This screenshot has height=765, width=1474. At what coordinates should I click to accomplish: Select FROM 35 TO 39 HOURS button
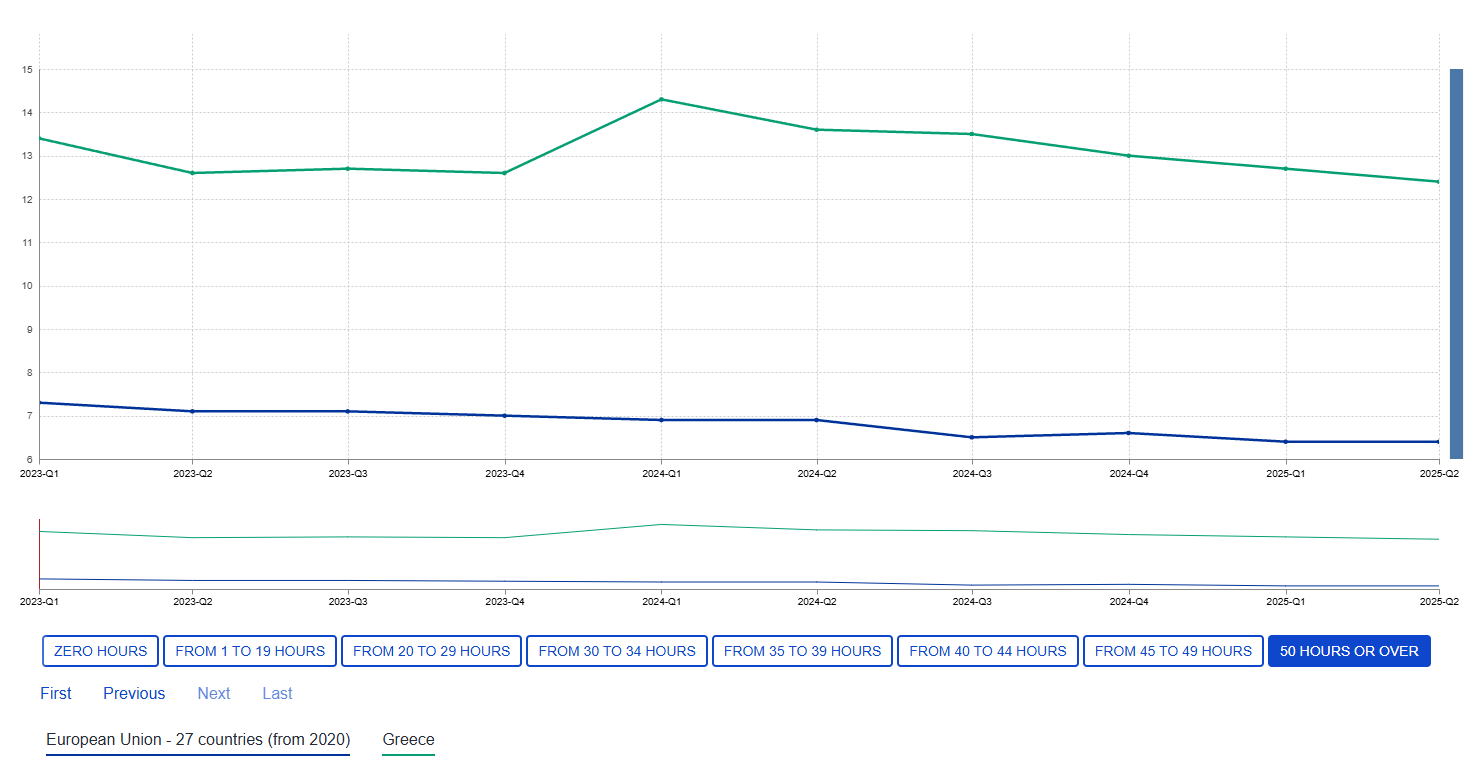point(802,651)
